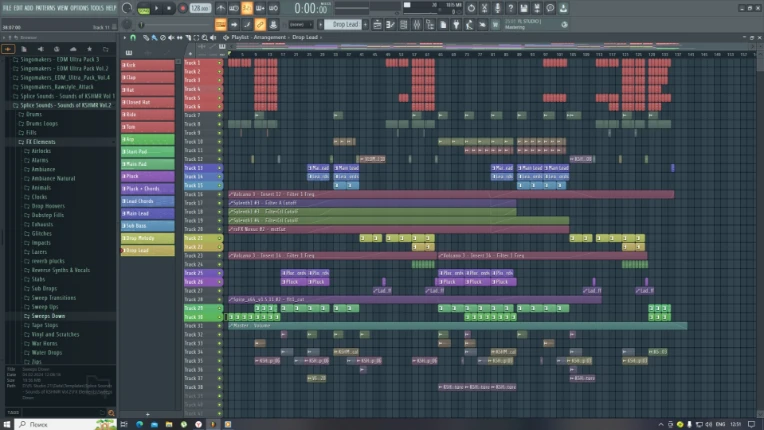Open the PATTERNS menu

45,8
